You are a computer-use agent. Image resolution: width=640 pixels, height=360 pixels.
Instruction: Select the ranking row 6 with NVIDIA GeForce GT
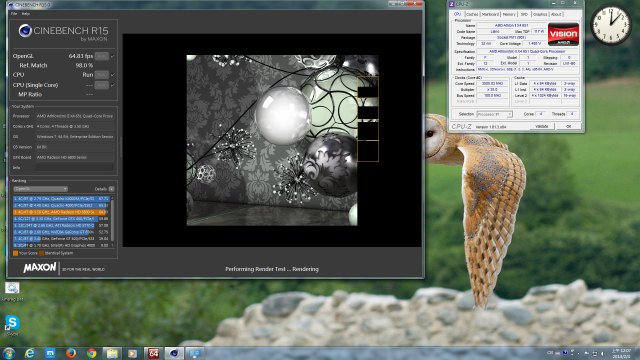tap(61, 232)
